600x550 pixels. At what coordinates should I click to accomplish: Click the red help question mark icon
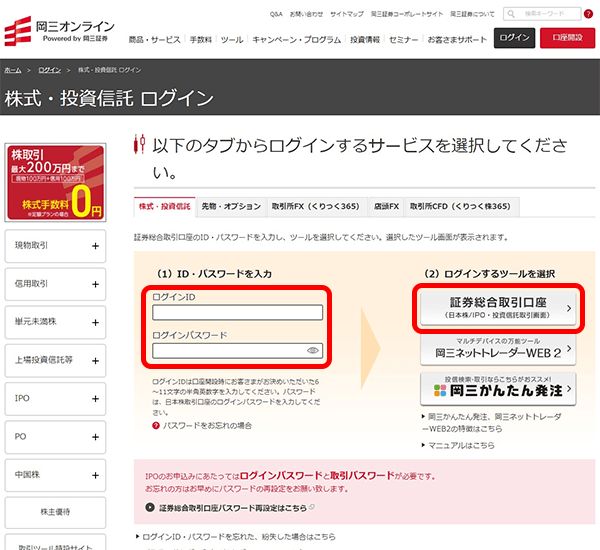[x=588, y=14]
